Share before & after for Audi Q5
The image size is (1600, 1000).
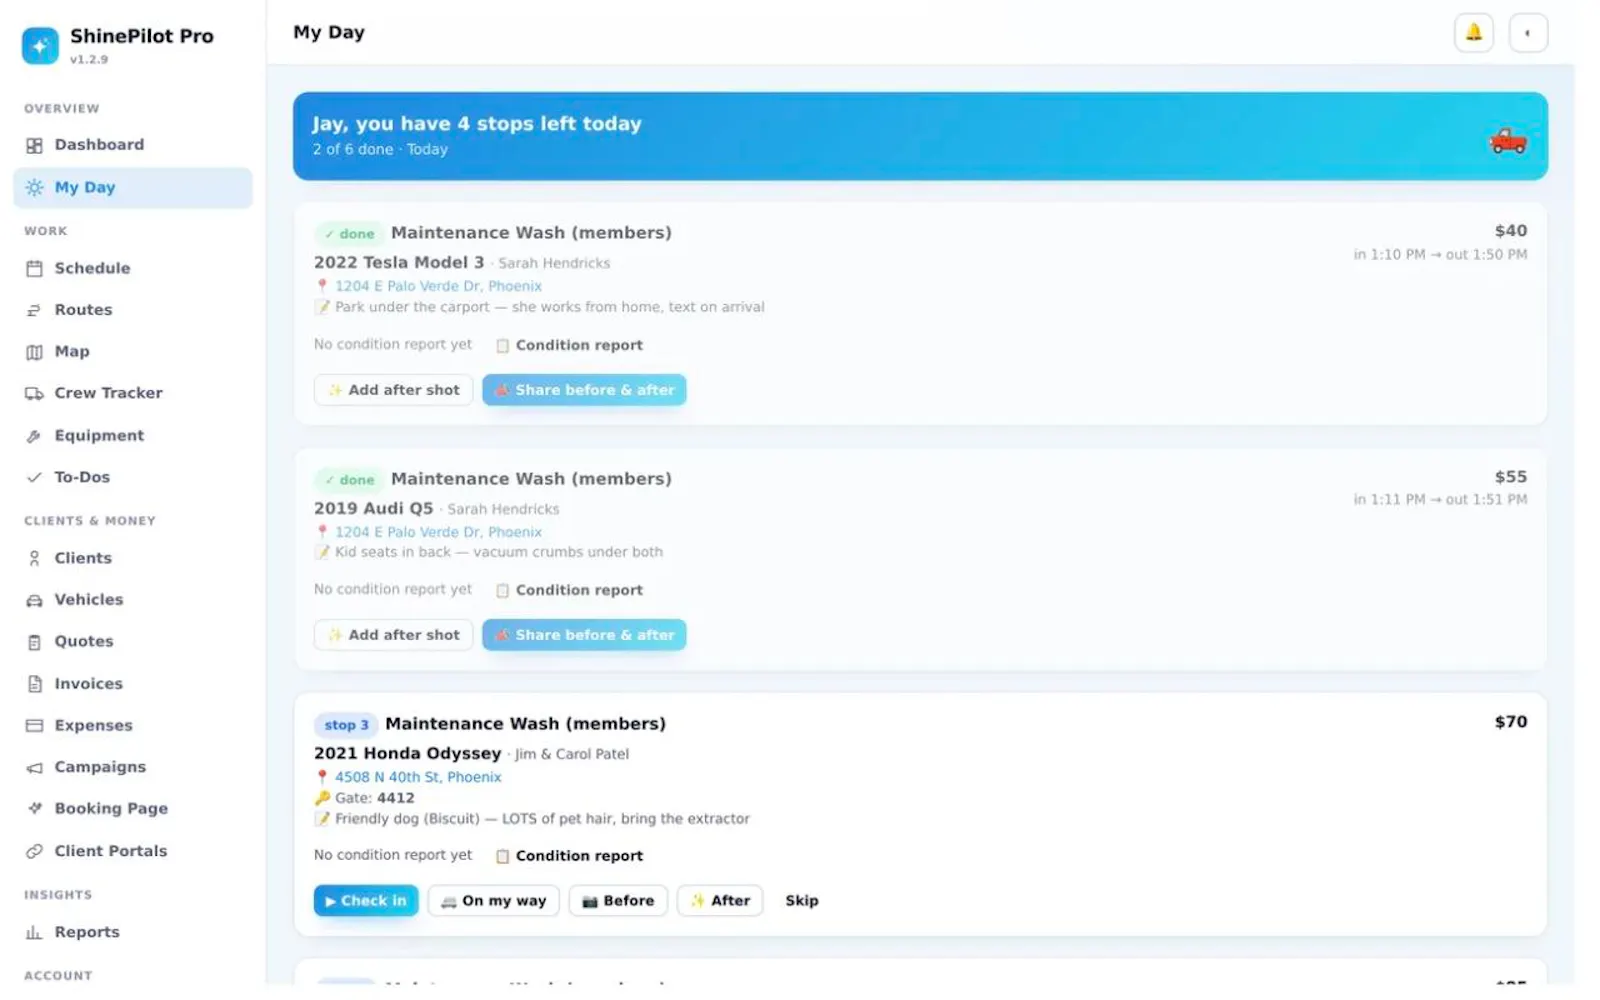tap(584, 635)
